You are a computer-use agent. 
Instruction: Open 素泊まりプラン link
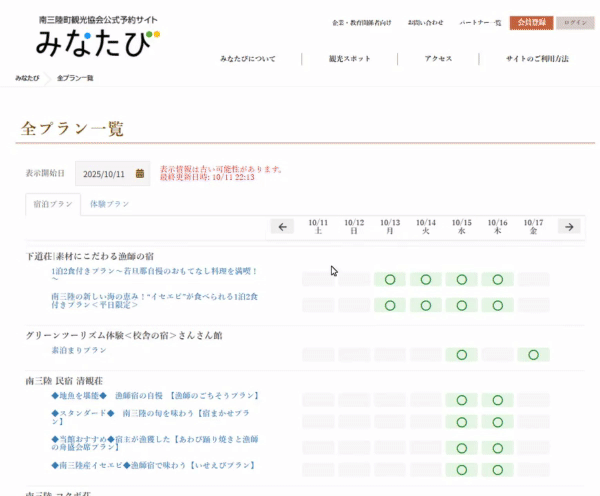[x=79, y=350]
